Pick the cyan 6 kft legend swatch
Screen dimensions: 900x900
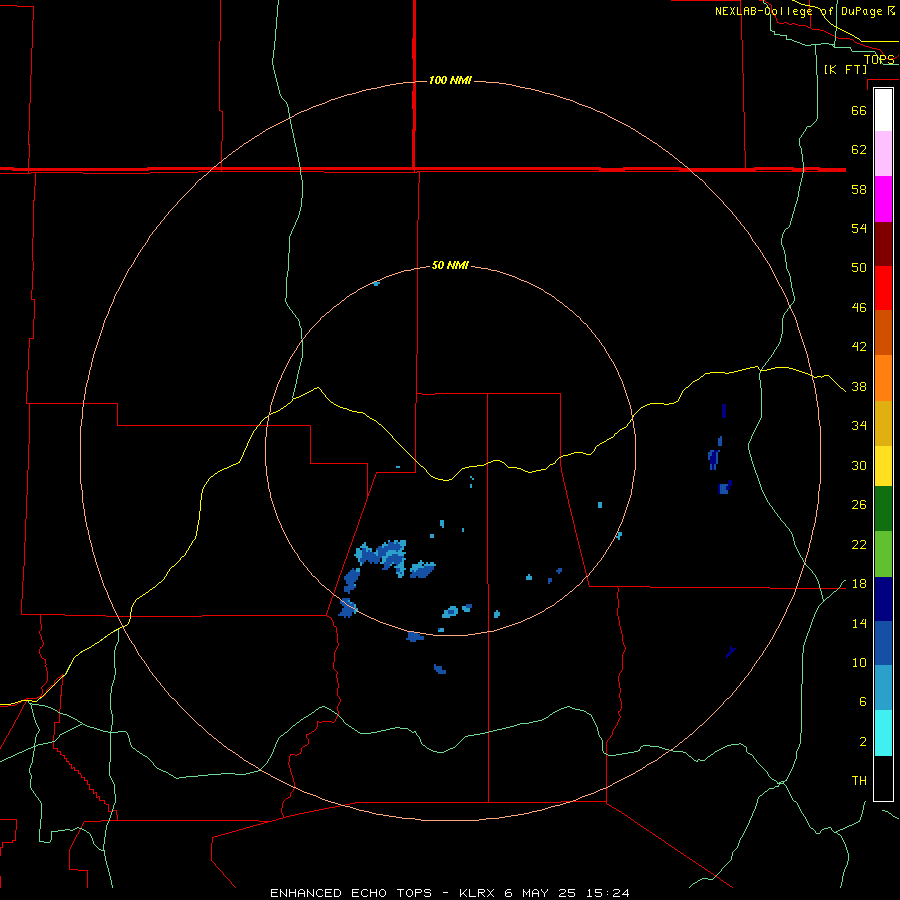[883, 732]
